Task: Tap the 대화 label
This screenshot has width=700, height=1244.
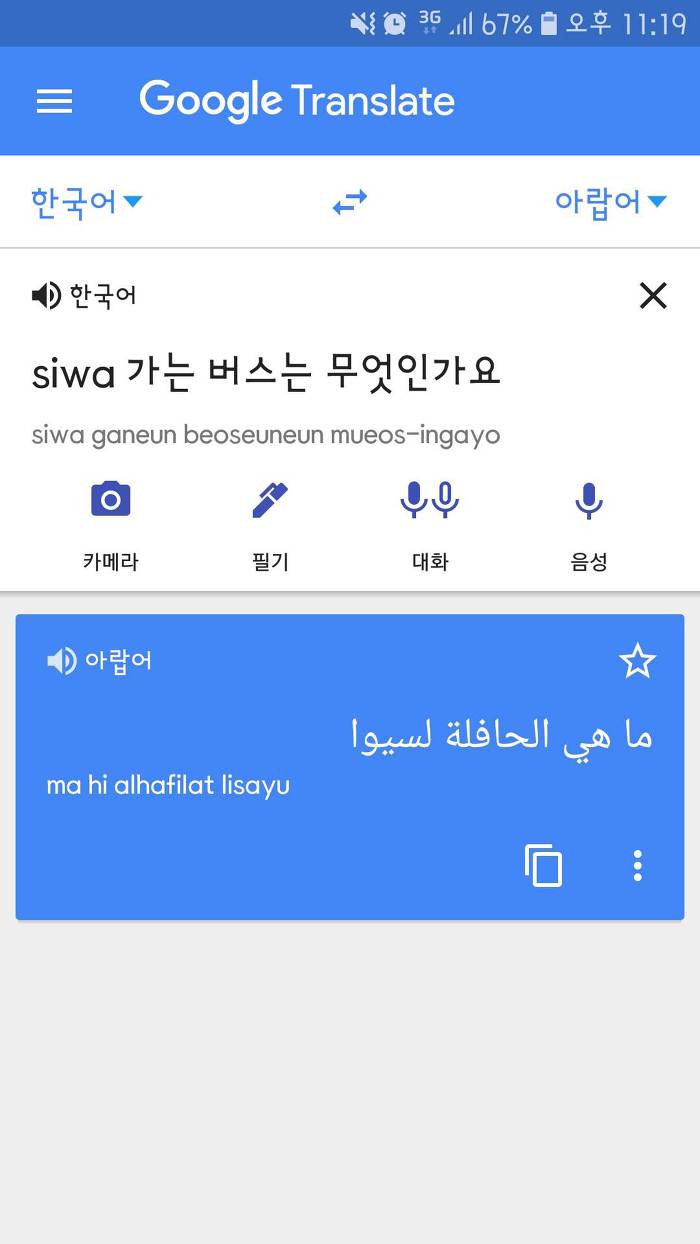Action: coord(430,562)
